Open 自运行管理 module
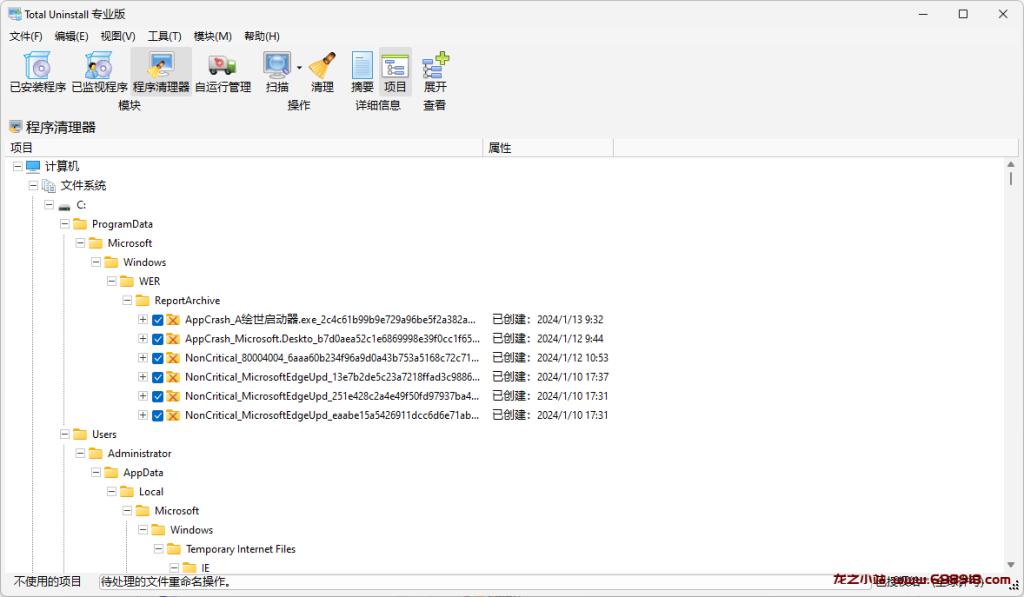This screenshot has height=597, width=1024. click(x=222, y=72)
